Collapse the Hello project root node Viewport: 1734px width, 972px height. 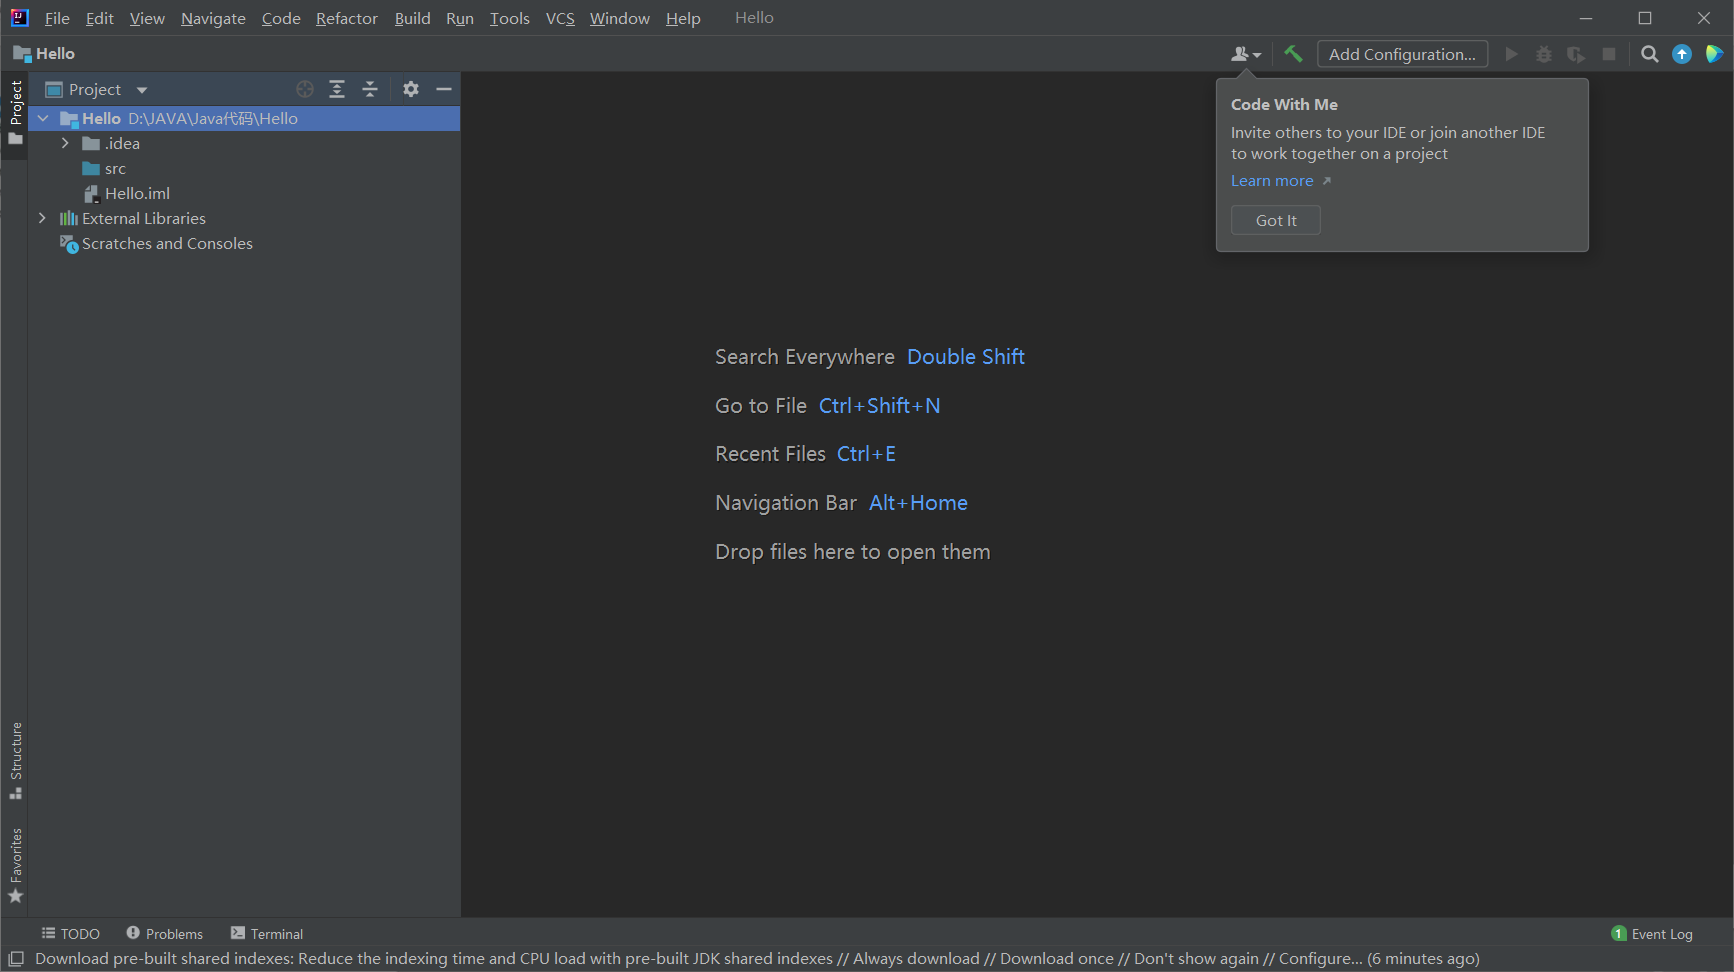click(x=43, y=118)
